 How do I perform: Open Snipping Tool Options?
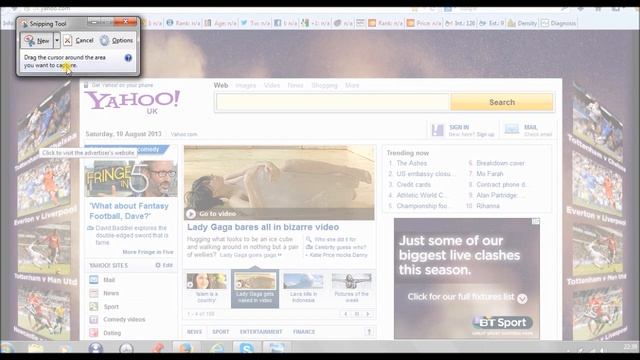tap(117, 40)
